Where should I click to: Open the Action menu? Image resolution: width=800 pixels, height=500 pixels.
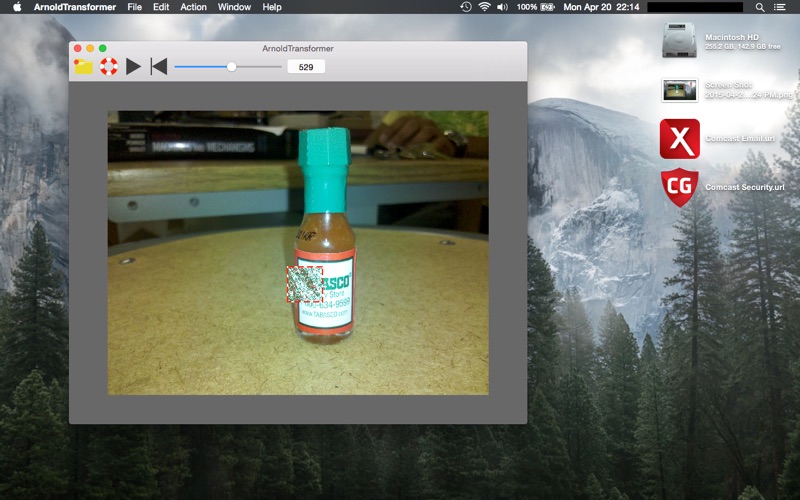pos(193,7)
